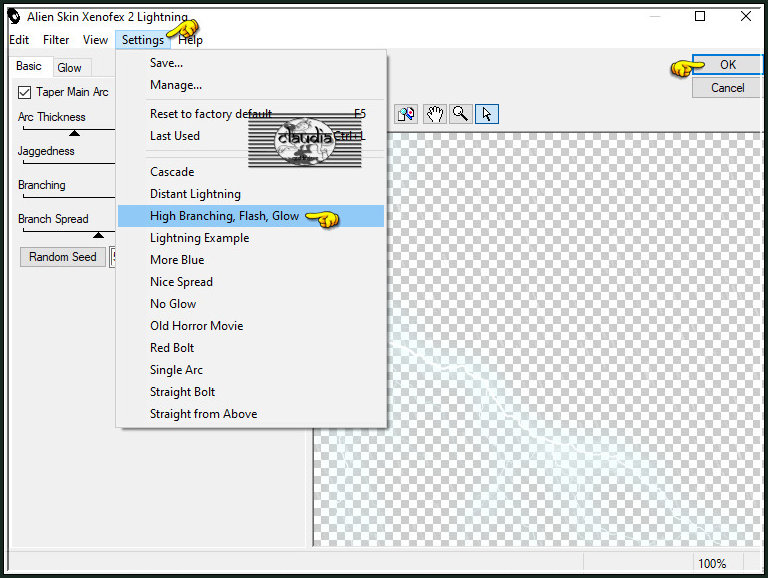Viewport: 768px width, 578px height.
Task: Click the Random Seed button
Action: pos(63,257)
